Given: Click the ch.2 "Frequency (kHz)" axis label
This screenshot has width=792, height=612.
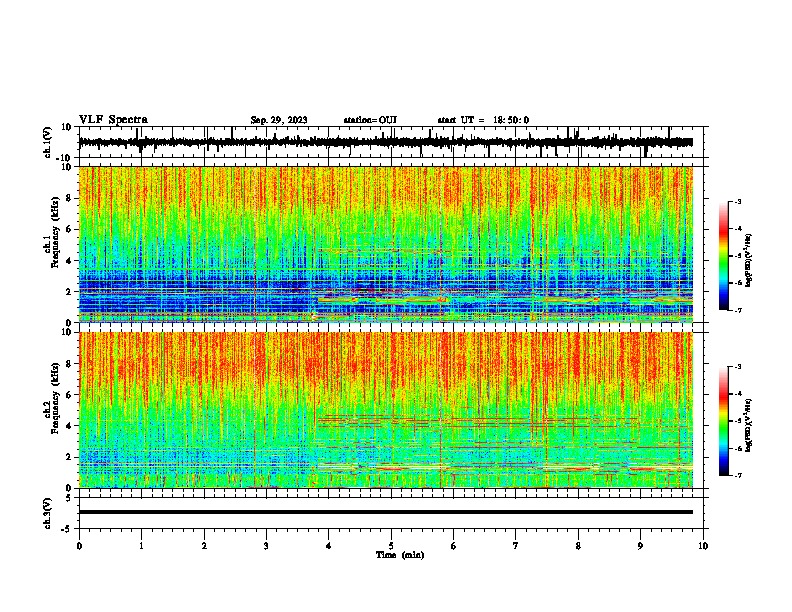Looking at the screenshot, I should [x=55, y=398].
